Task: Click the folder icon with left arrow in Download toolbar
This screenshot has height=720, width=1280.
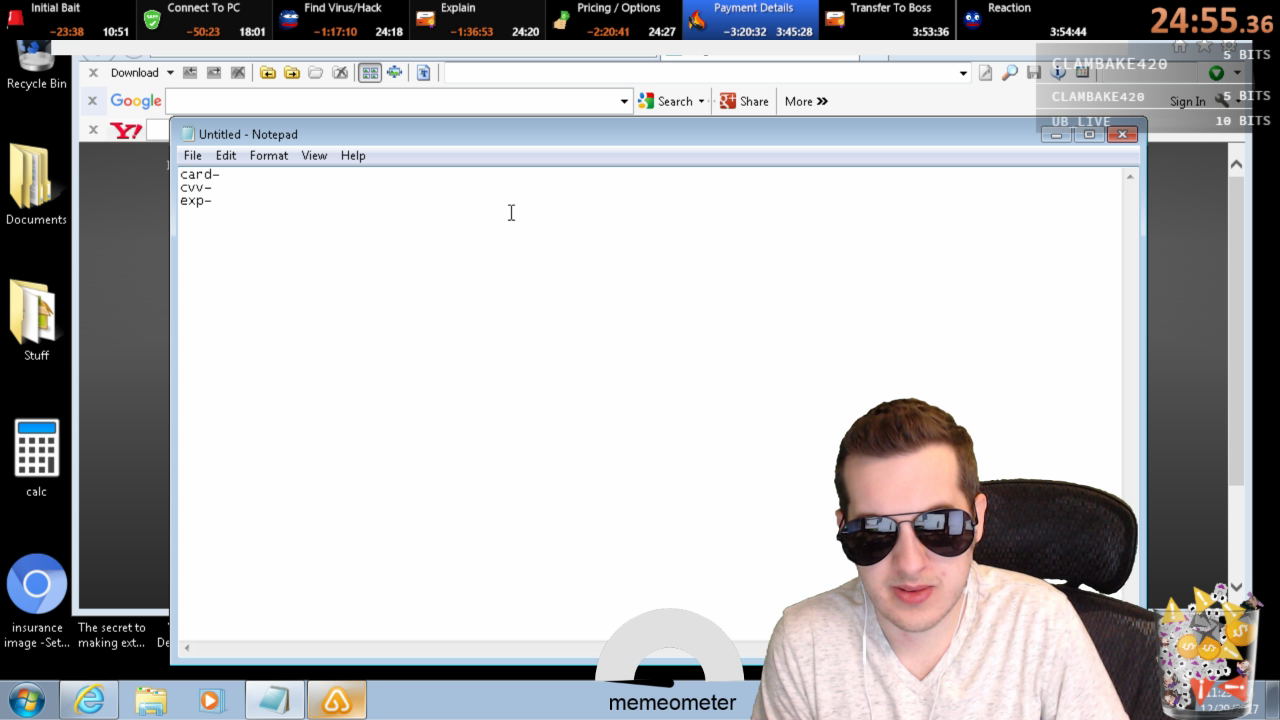Action: click(267, 73)
